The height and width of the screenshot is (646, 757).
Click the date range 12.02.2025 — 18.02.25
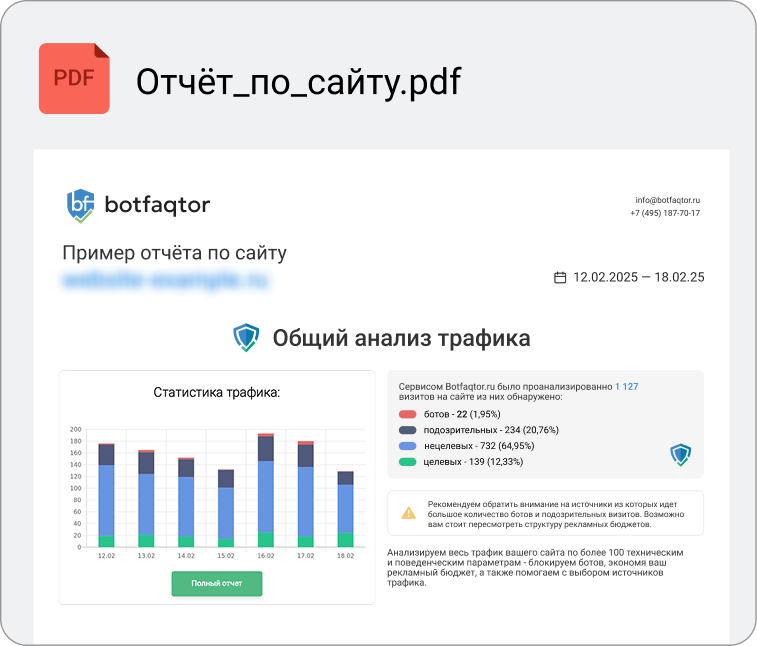pos(638,277)
